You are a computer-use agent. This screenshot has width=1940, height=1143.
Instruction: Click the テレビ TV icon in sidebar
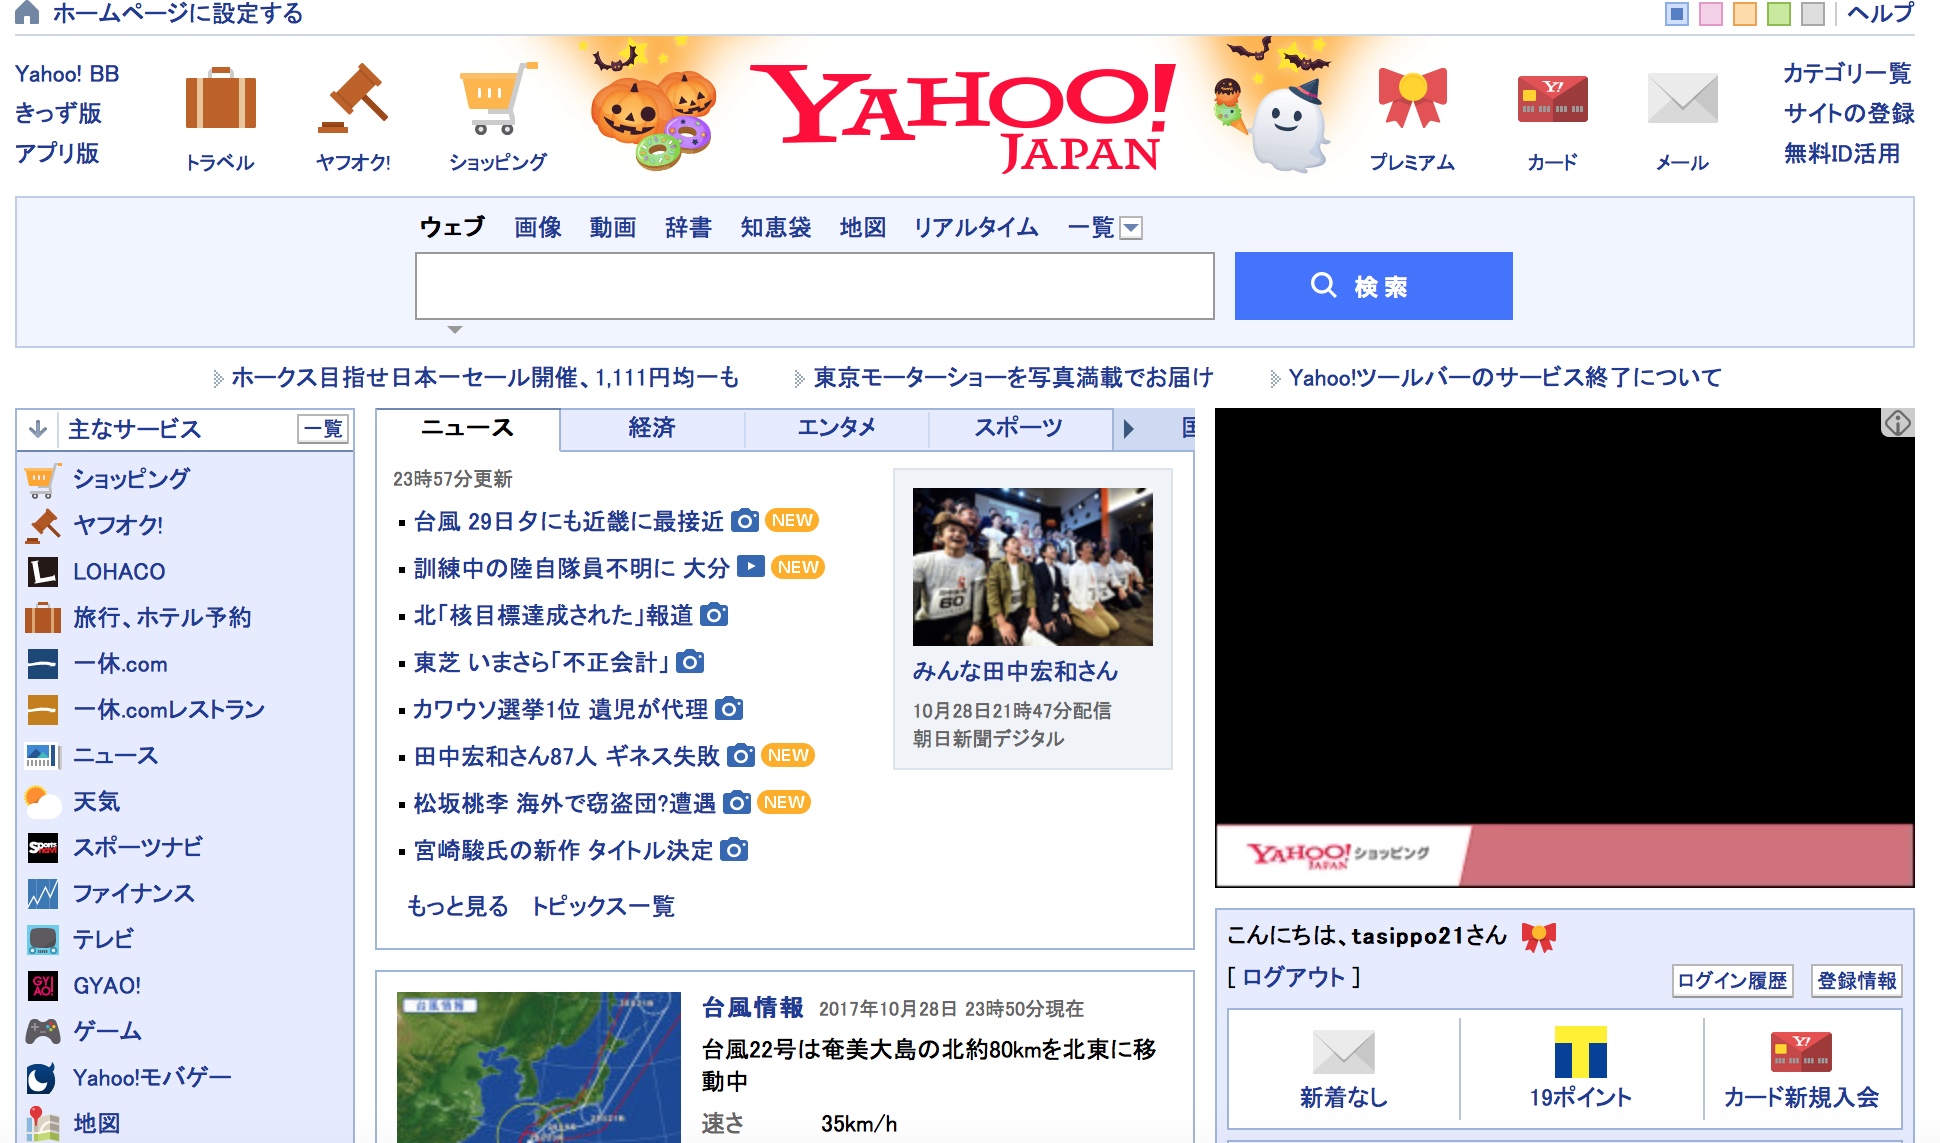tap(43, 940)
